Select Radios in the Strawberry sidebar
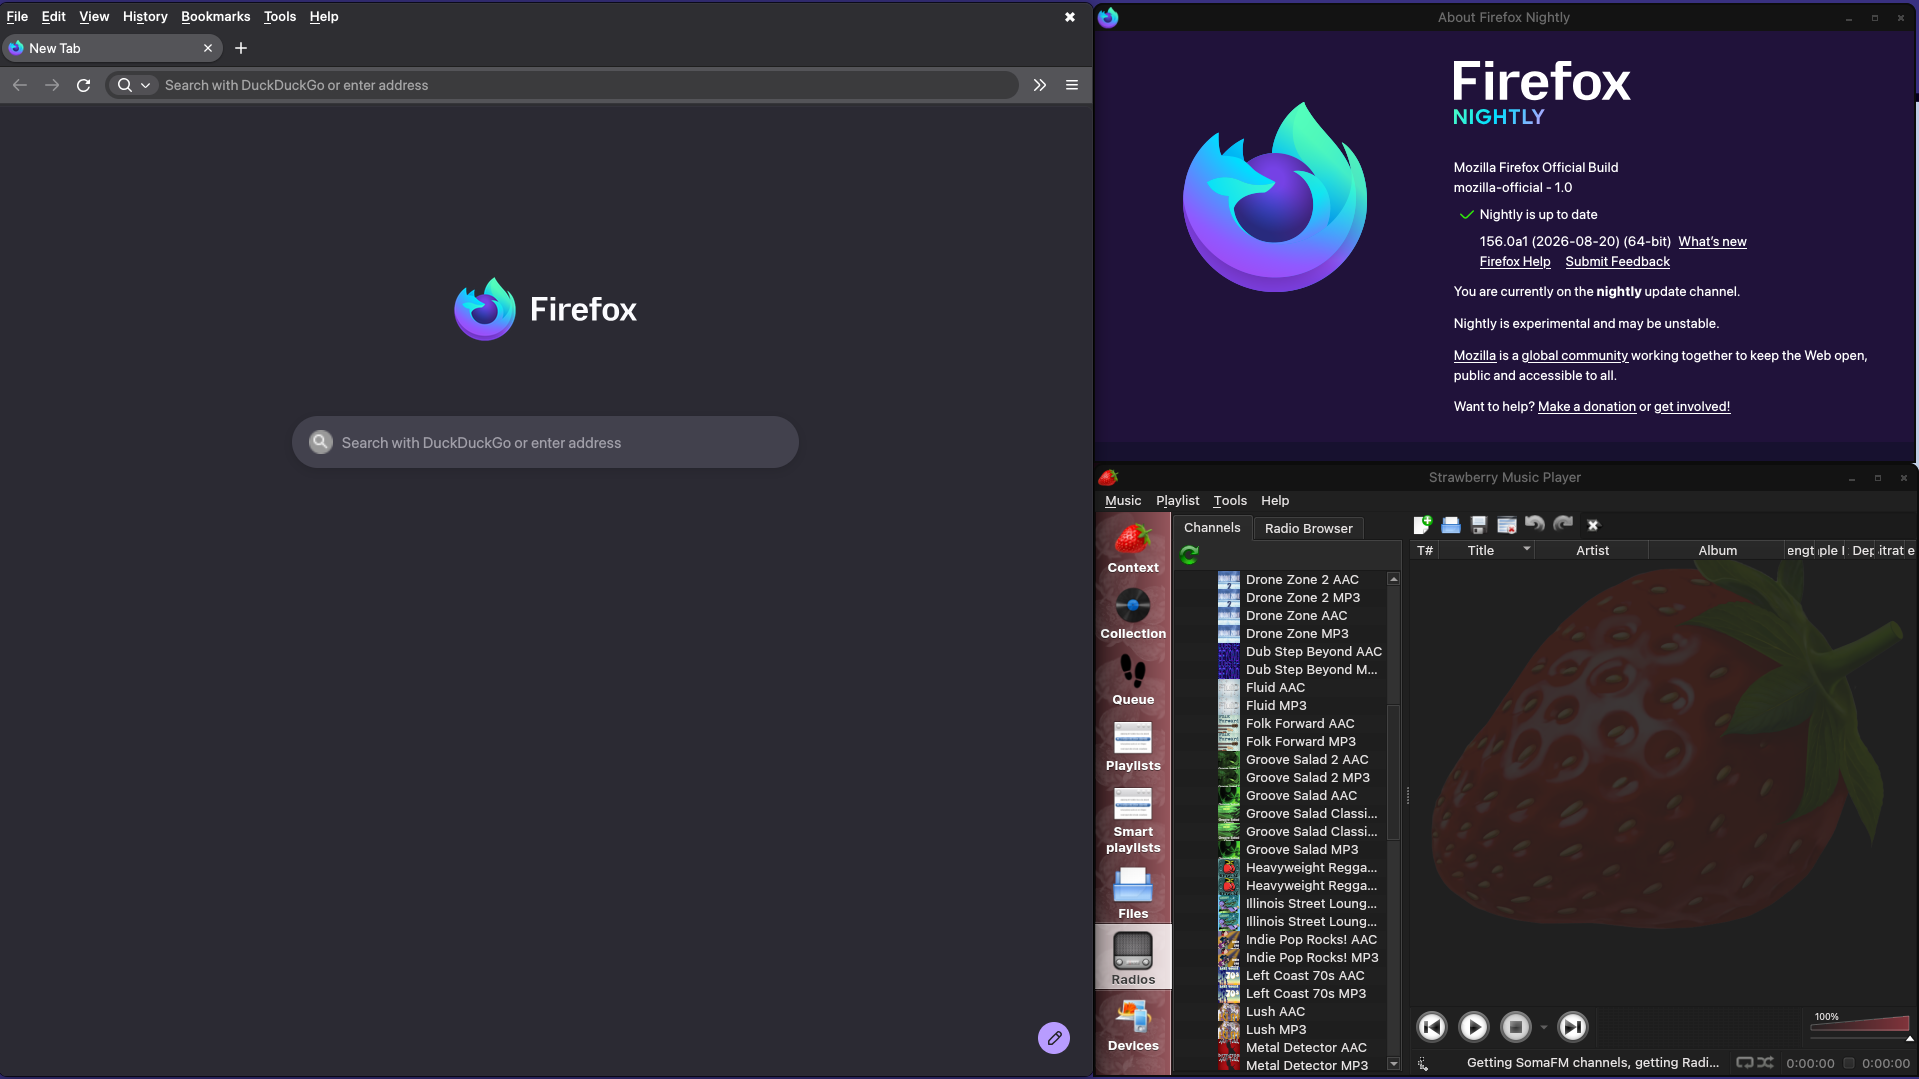The image size is (1919, 1079). pyautogui.click(x=1133, y=957)
